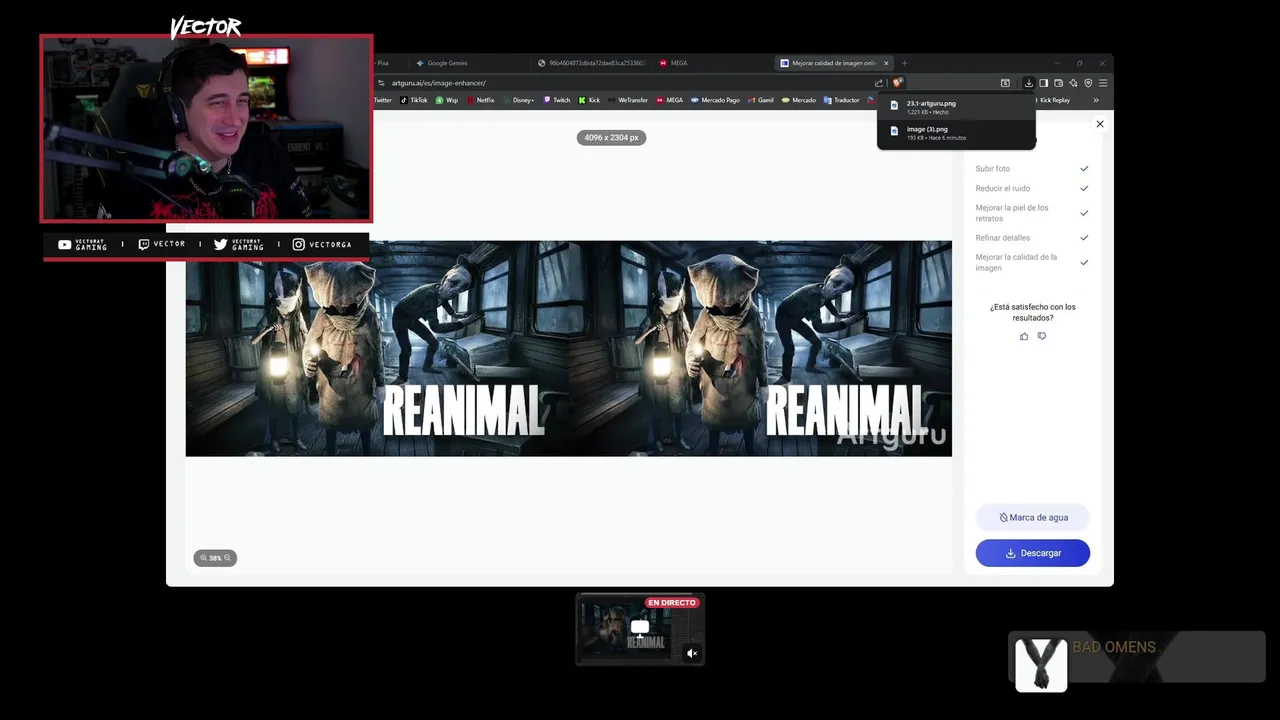Switch to the 96b4604973 hash tab
This screenshot has width=1280, height=720.
point(592,63)
